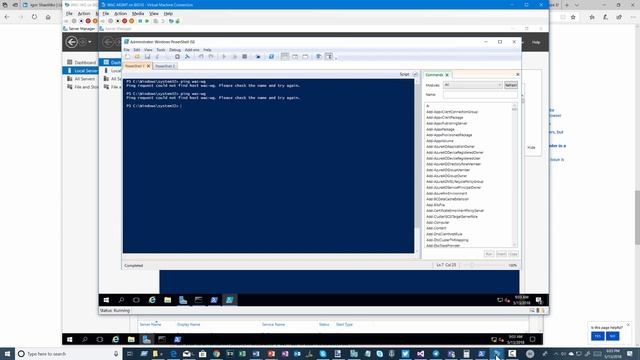Screen dimensions: 640x360
Task: Open Media menu in Virtual Machine Connection window
Action: tap(138, 13)
